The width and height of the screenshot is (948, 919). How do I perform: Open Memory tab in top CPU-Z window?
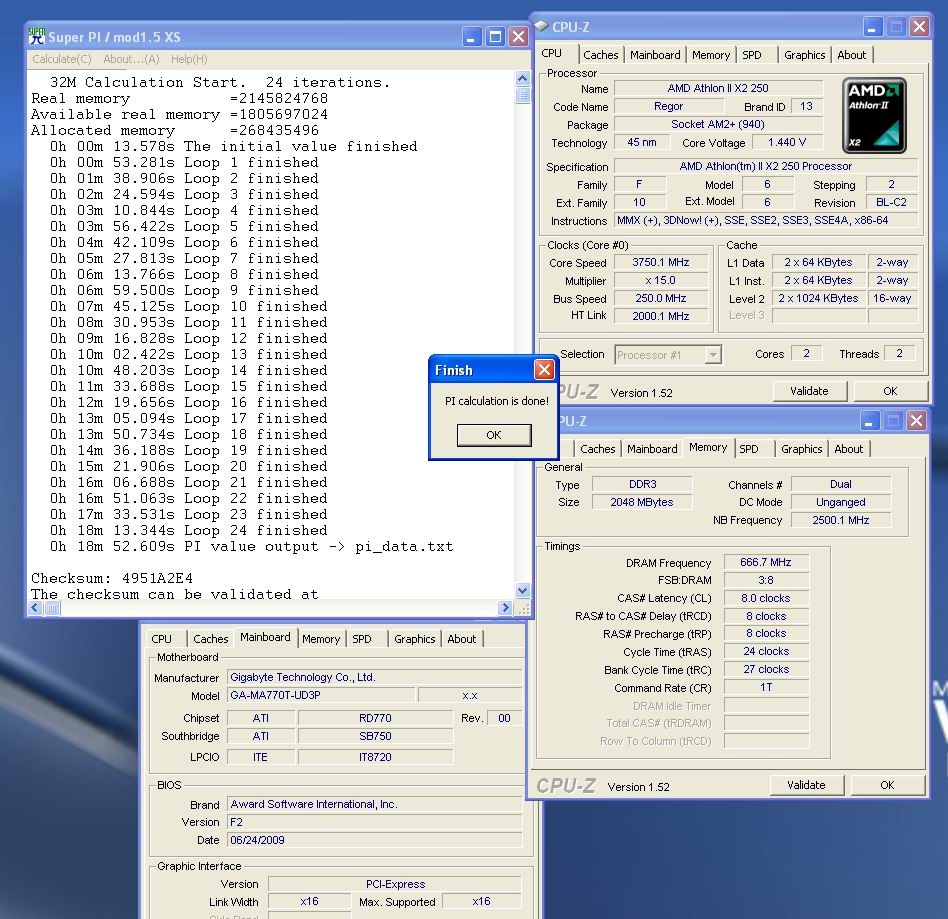[x=710, y=55]
